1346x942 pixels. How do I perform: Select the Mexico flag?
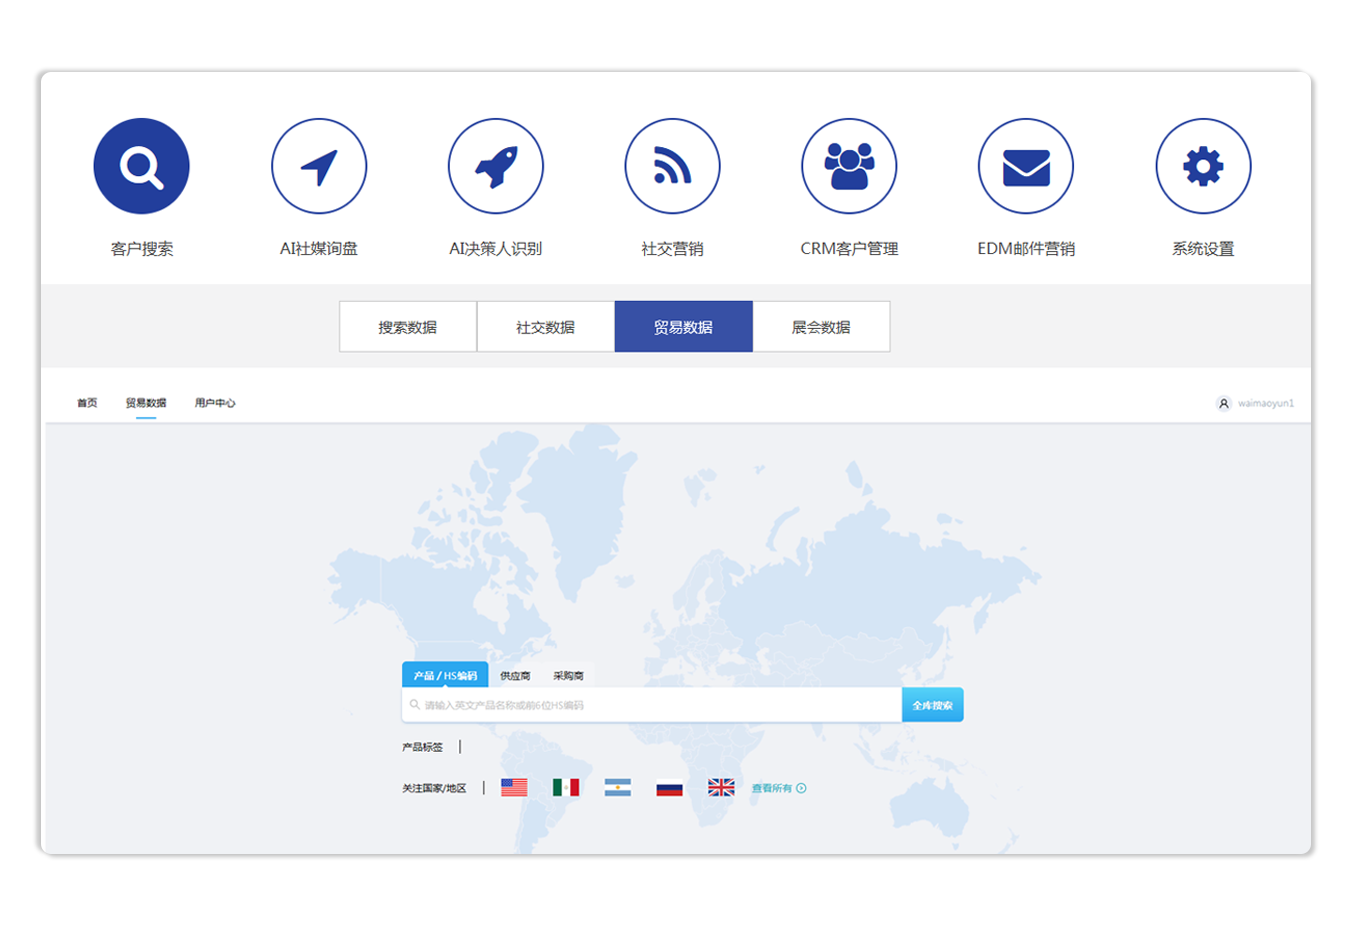(566, 788)
